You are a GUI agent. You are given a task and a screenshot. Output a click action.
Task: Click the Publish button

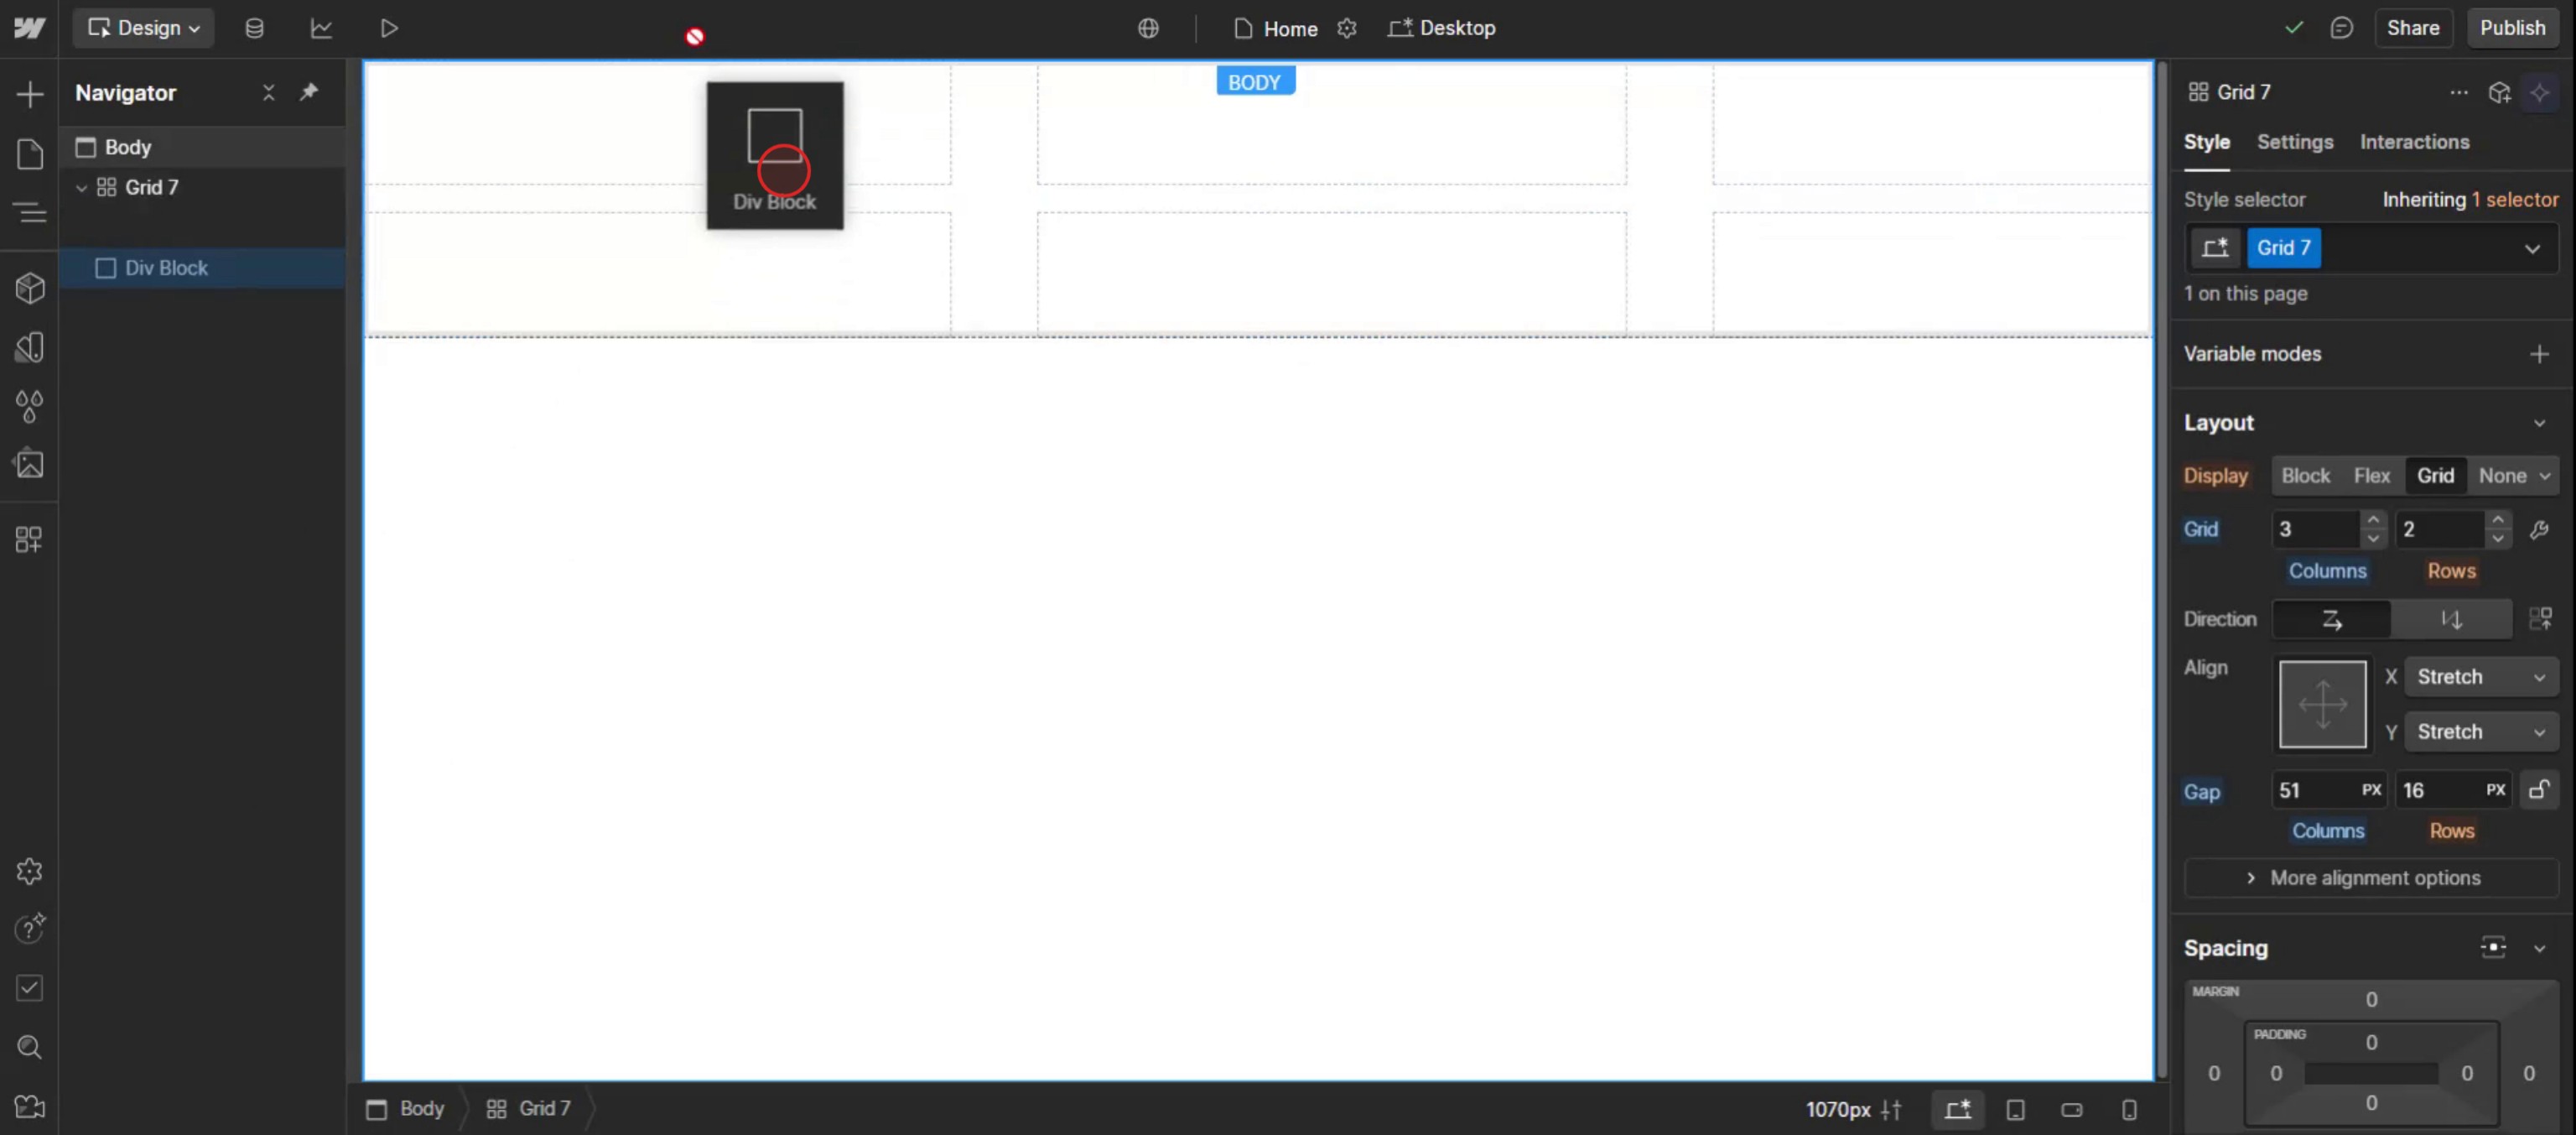(2511, 28)
